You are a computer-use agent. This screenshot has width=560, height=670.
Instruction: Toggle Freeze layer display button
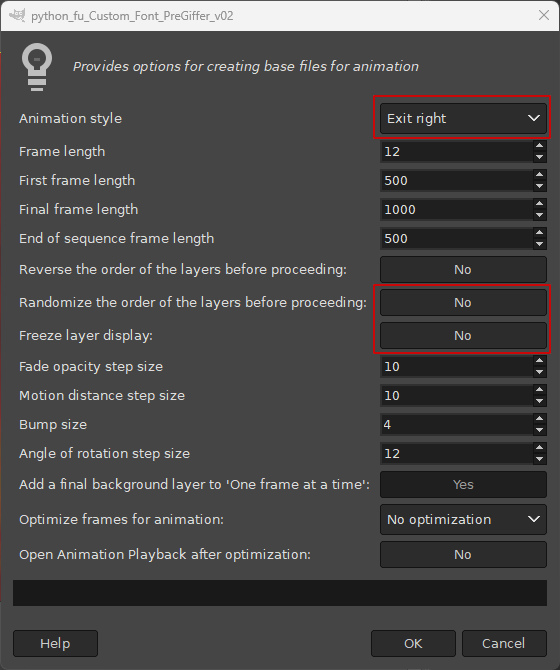[x=463, y=335]
